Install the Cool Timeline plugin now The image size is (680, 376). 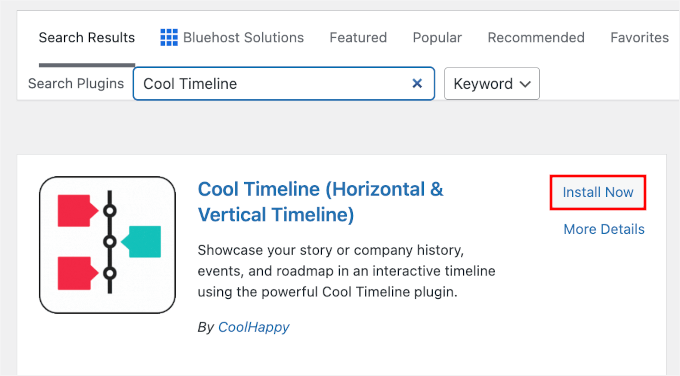pos(598,192)
